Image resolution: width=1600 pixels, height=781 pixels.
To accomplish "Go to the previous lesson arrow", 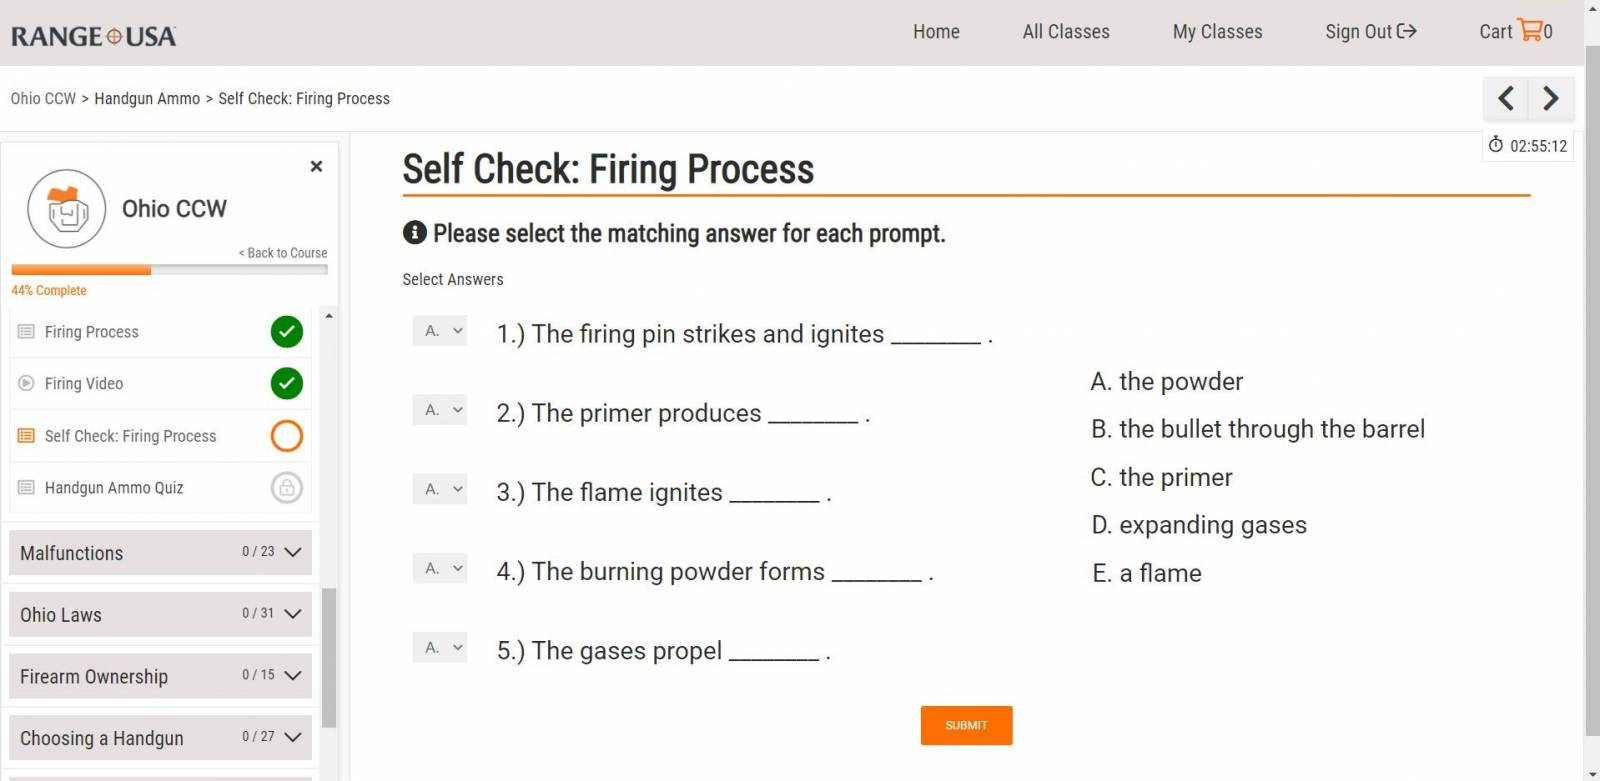I will [1505, 98].
